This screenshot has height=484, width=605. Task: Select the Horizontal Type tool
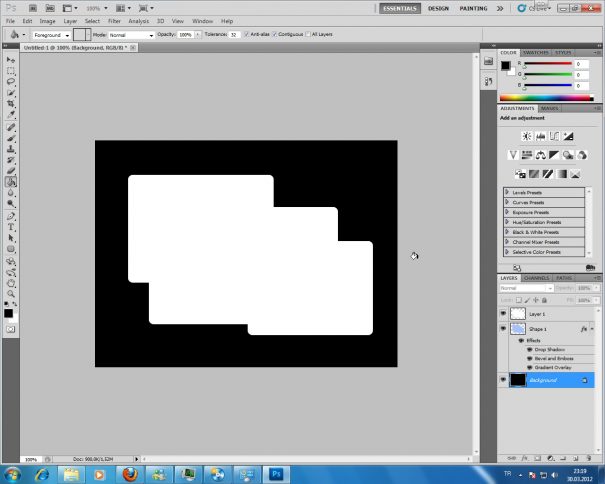click(x=11, y=227)
